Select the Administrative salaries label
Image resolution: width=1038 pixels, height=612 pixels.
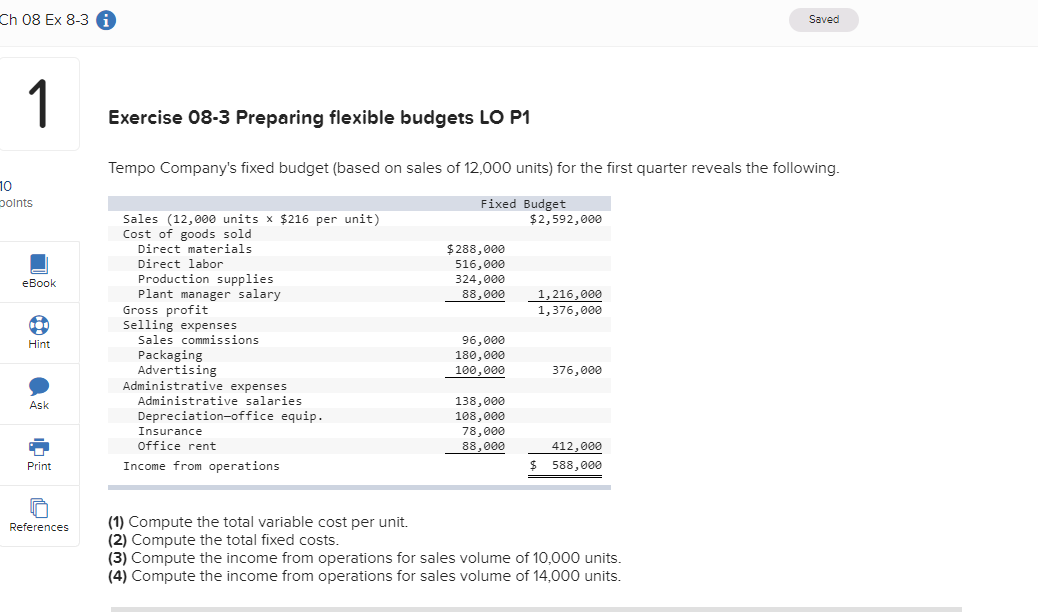pyautogui.click(x=220, y=401)
